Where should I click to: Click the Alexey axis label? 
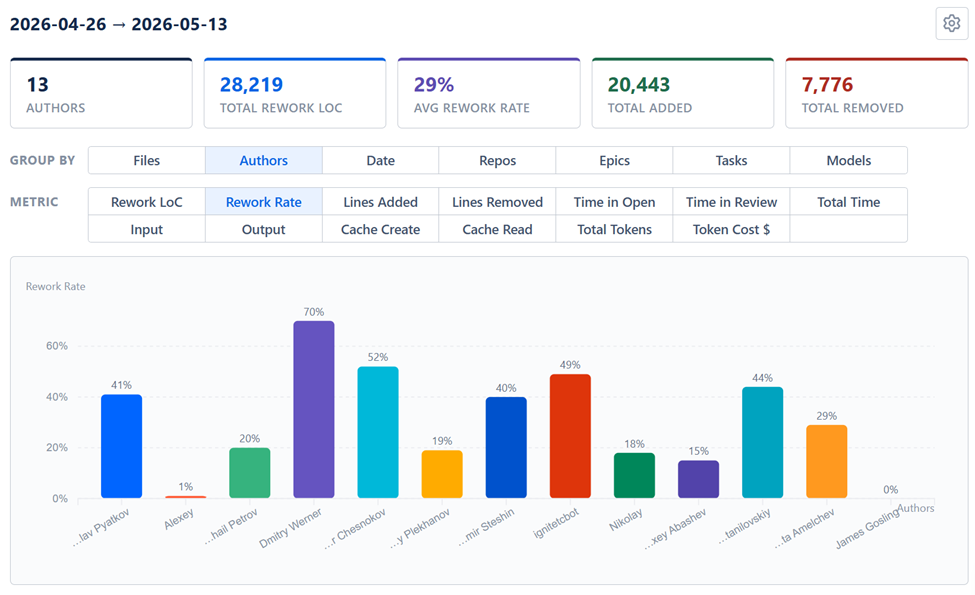point(179,519)
